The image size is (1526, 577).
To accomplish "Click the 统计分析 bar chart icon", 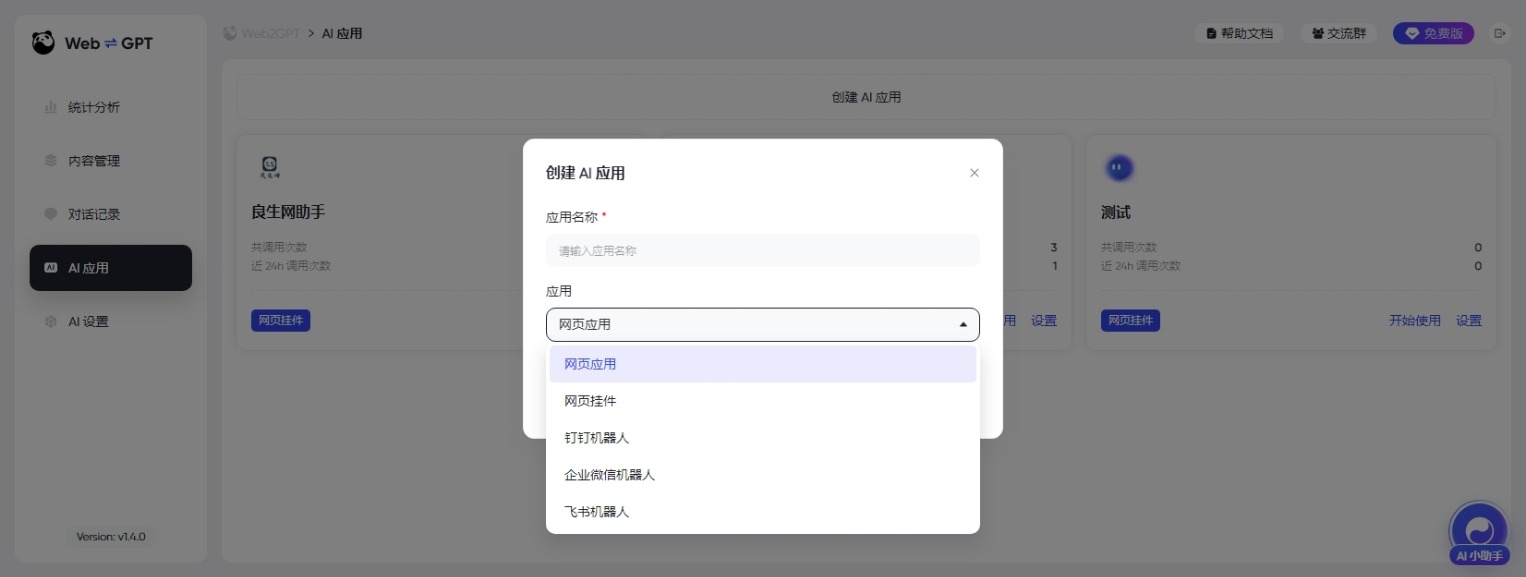I will tap(51, 107).
